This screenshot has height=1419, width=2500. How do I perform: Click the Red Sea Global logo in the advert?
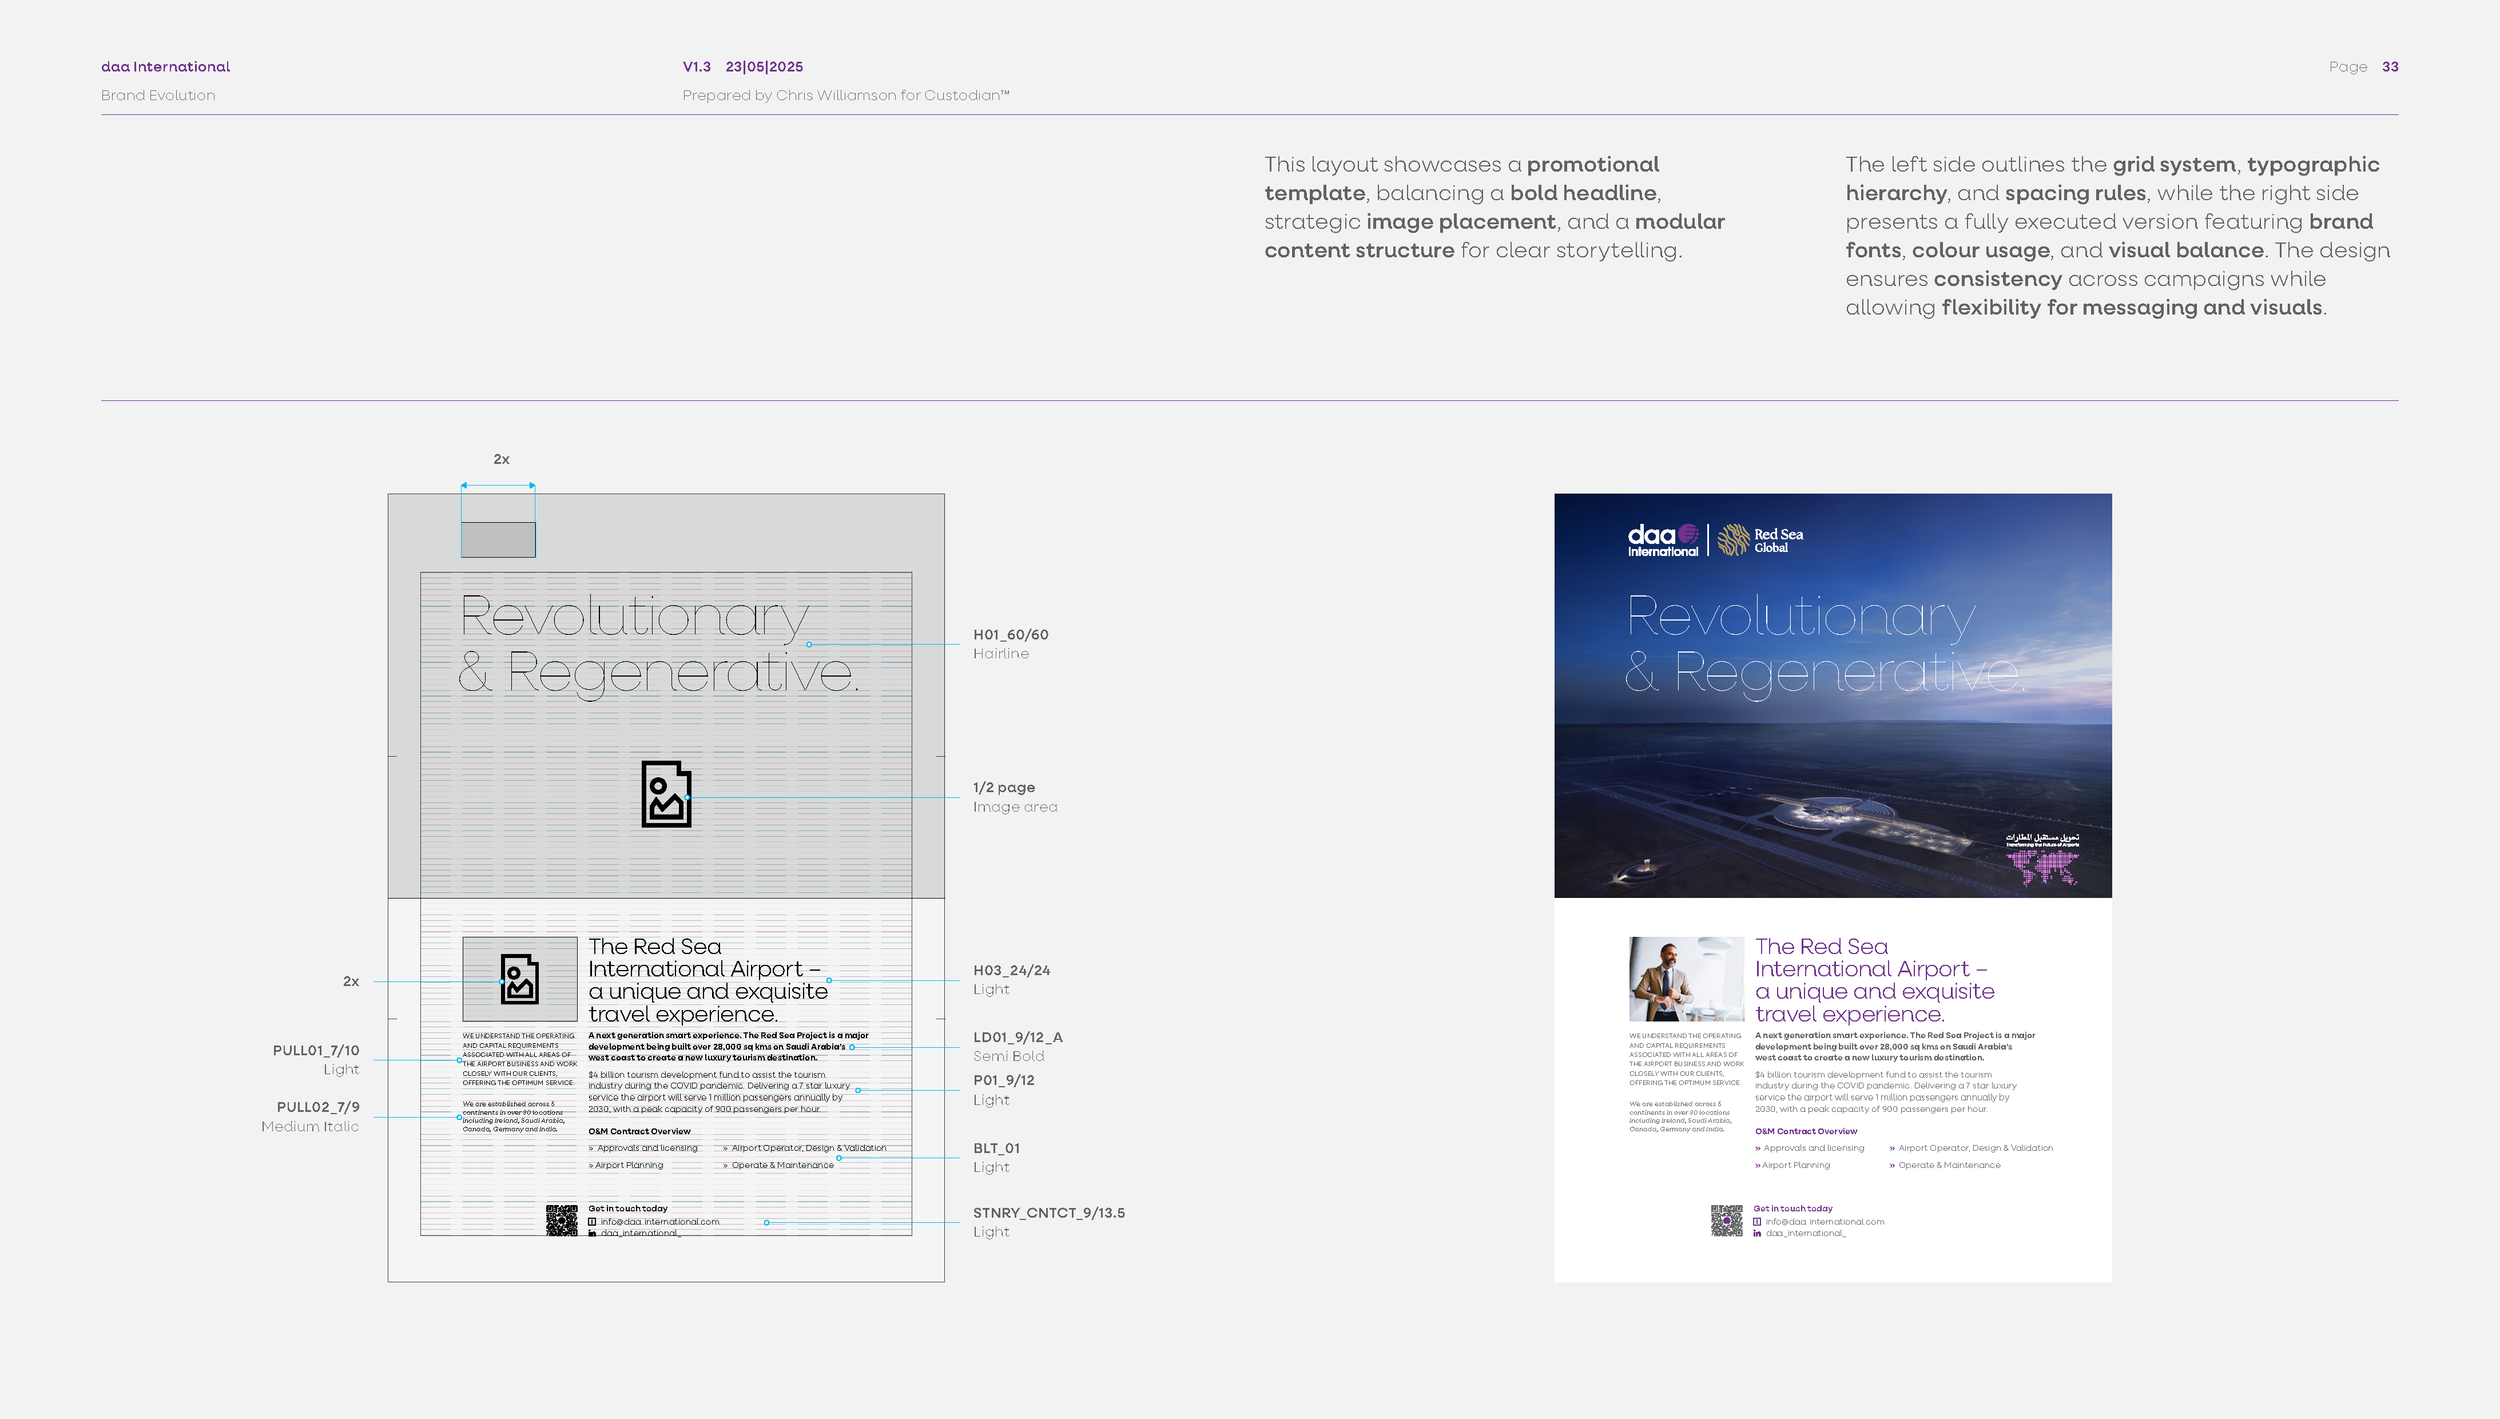(1761, 540)
